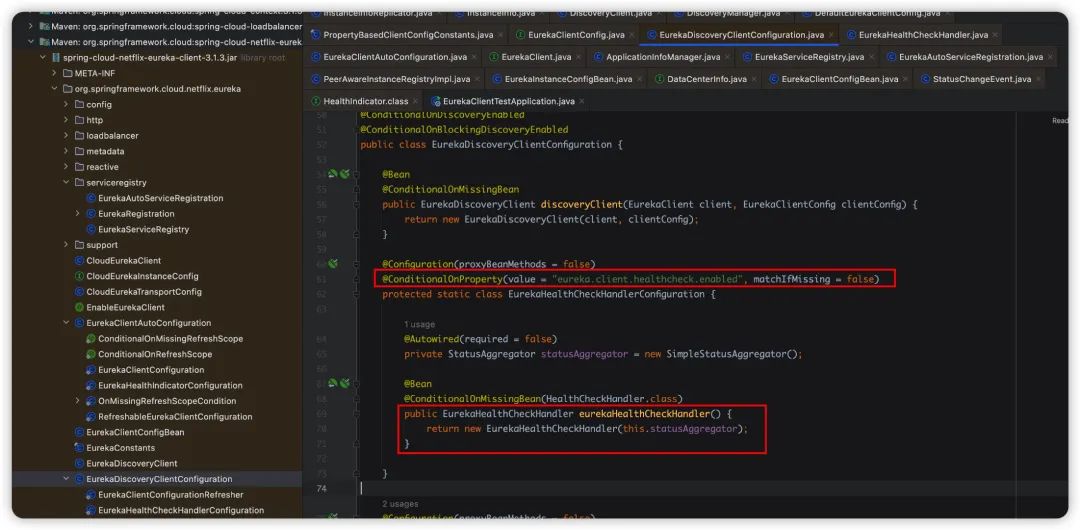The width and height of the screenshot is (1080, 530).
Task: Click the CloudEurekaInstanceConfig interface icon
Action: (x=79, y=276)
